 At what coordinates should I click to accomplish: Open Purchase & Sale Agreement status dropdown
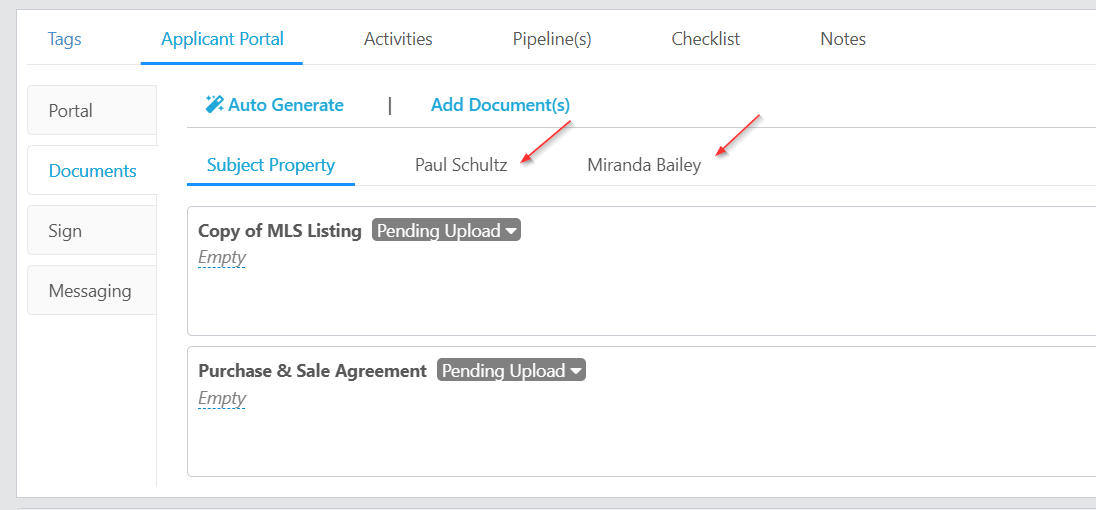511,370
